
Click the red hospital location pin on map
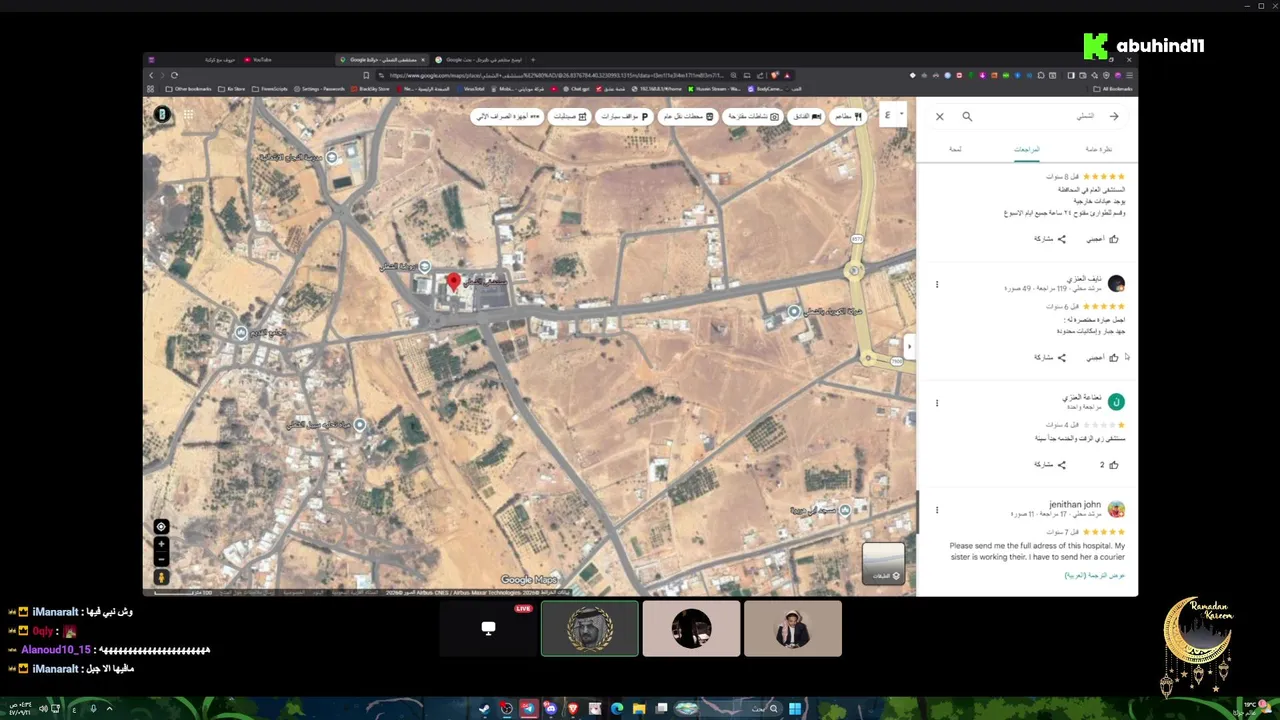click(x=454, y=282)
